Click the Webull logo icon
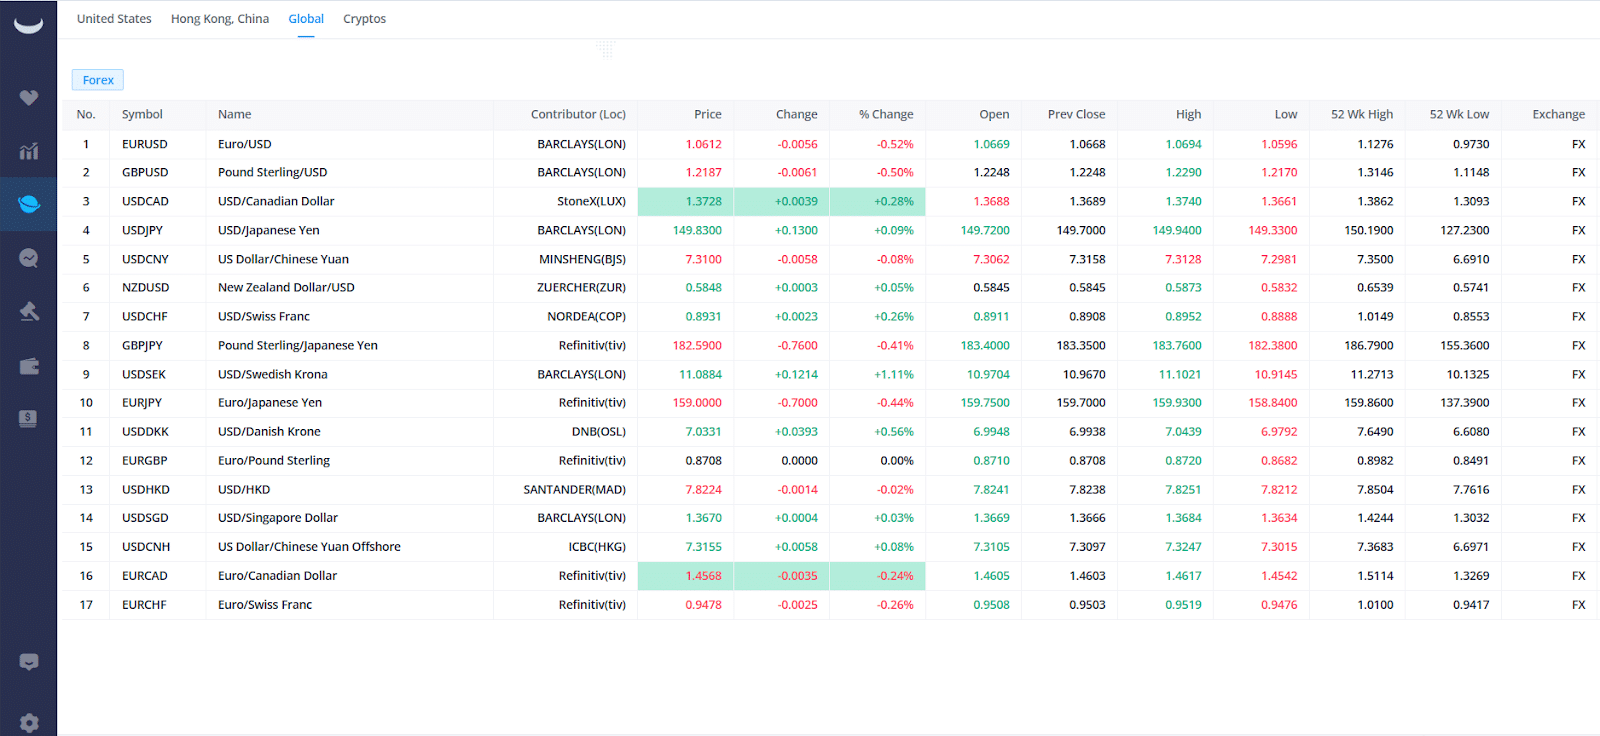Image resolution: width=1600 pixels, height=736 pixels. click(x=28, y=25)
